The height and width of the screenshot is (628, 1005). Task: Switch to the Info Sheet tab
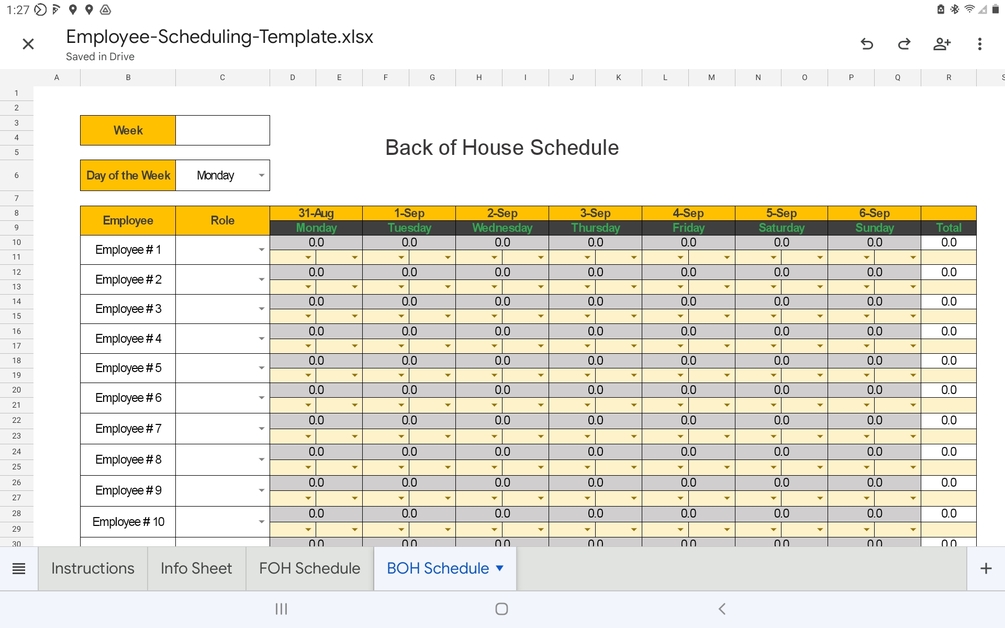point(196,568)
